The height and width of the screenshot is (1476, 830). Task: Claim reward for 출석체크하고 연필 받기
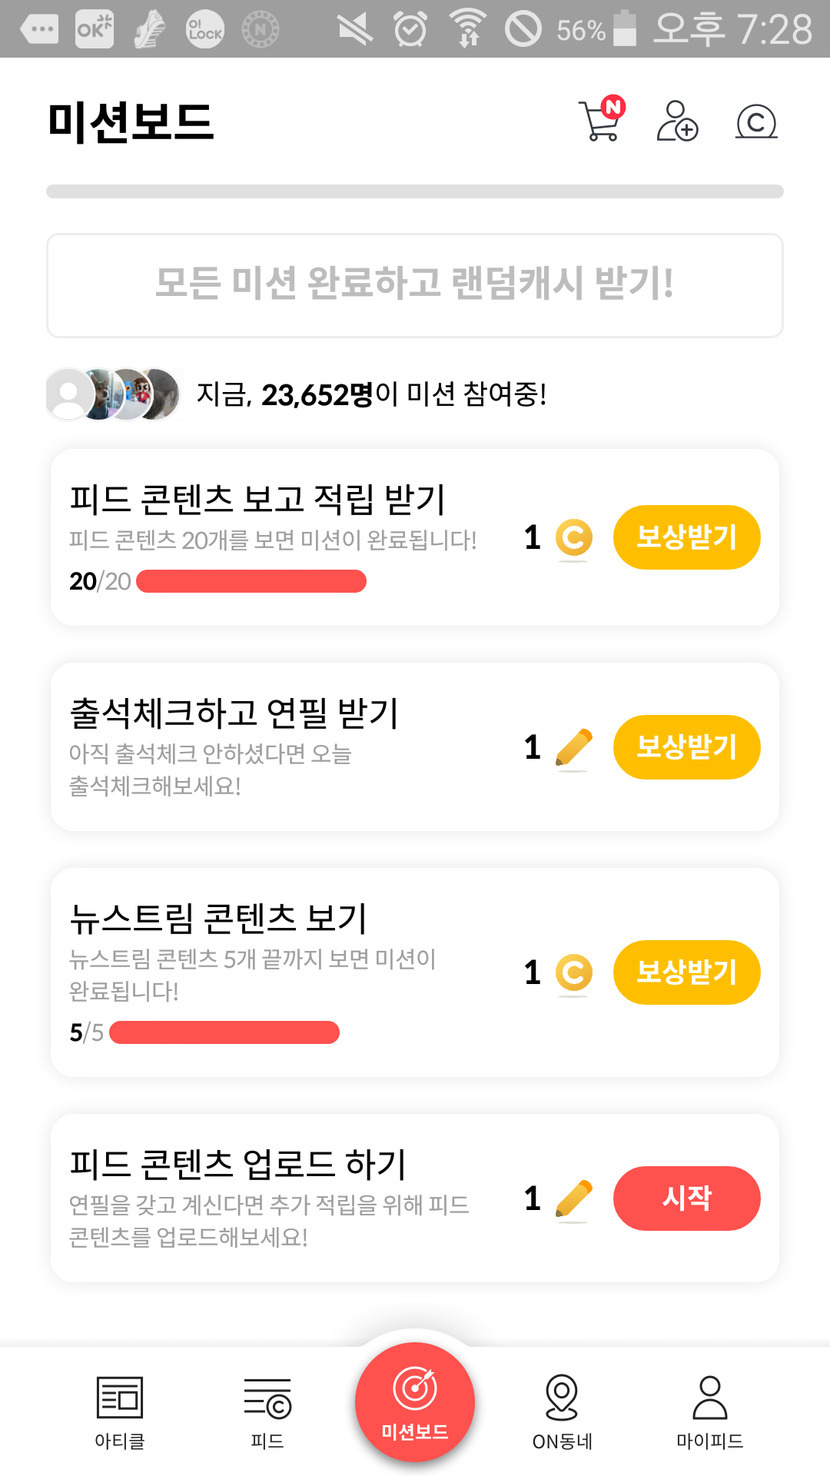686,747
